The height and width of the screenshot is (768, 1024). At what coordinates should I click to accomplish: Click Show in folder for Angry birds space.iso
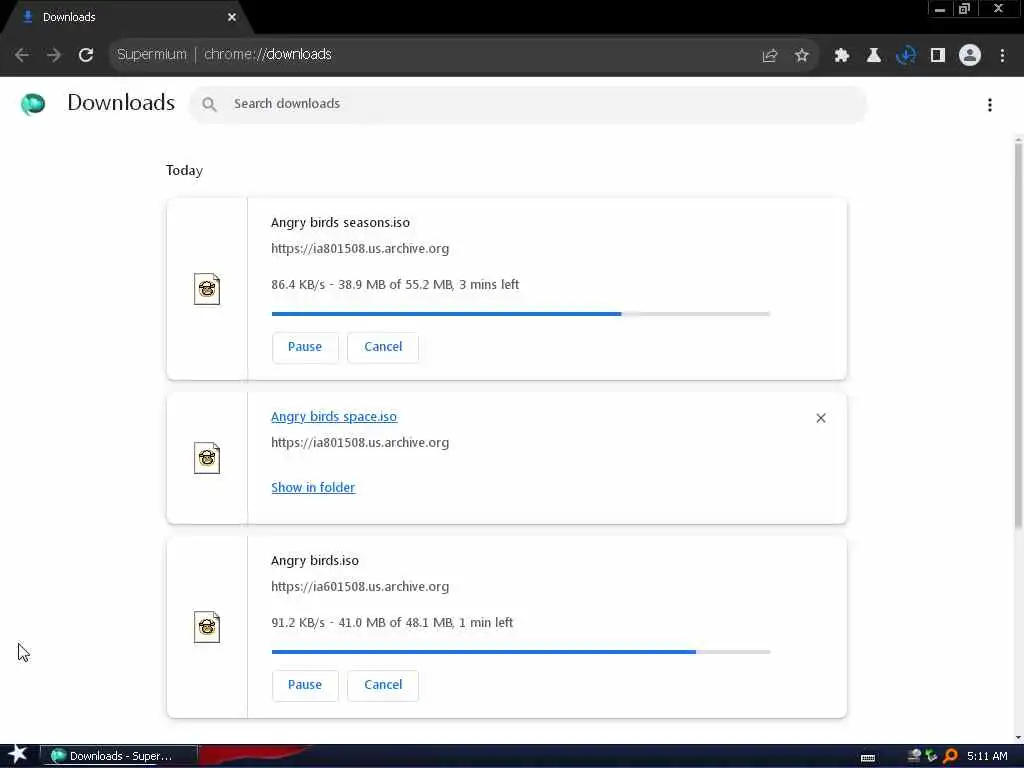pos(313,487)
